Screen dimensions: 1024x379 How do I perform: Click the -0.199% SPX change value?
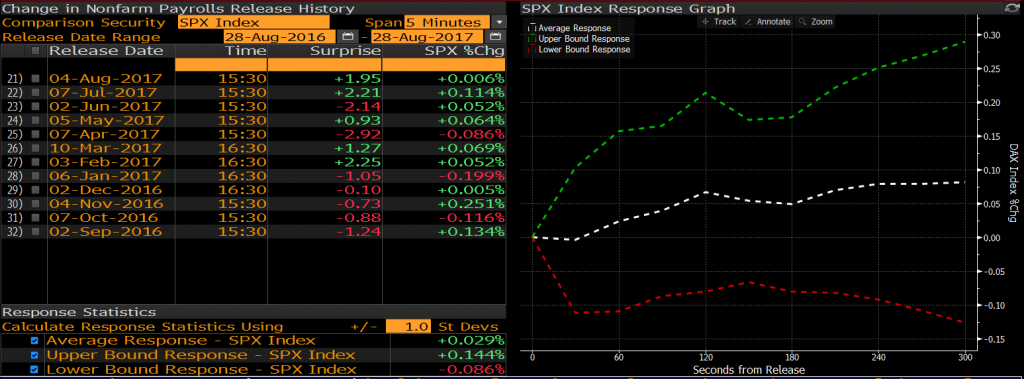click(473, 176)
